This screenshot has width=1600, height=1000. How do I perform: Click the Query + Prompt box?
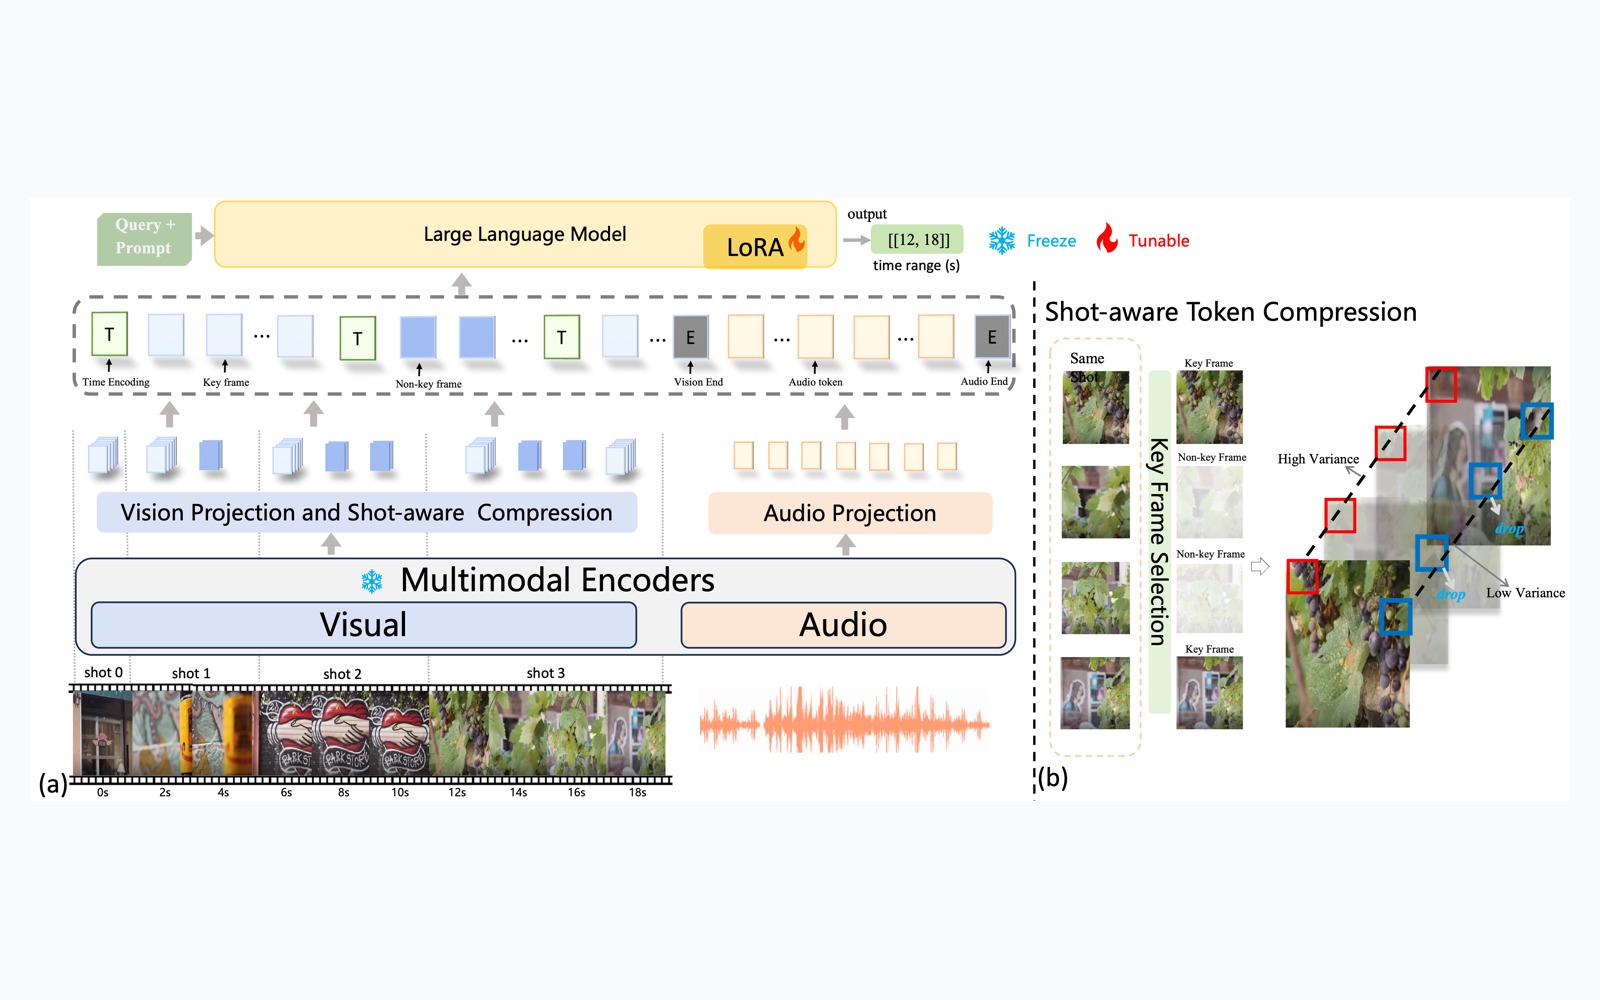click(x=145, y=238)
